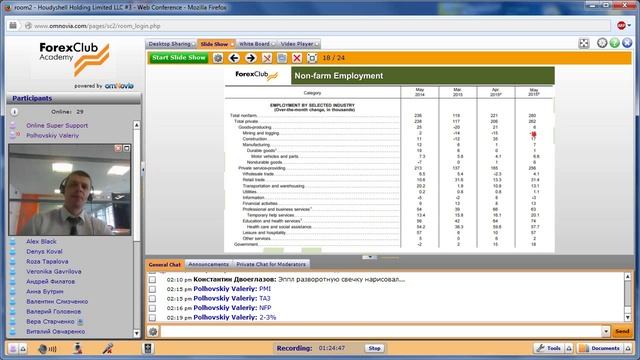Close the presenter webcam video
The width and height of the screenshot is (640, 360).
(118, 148)
